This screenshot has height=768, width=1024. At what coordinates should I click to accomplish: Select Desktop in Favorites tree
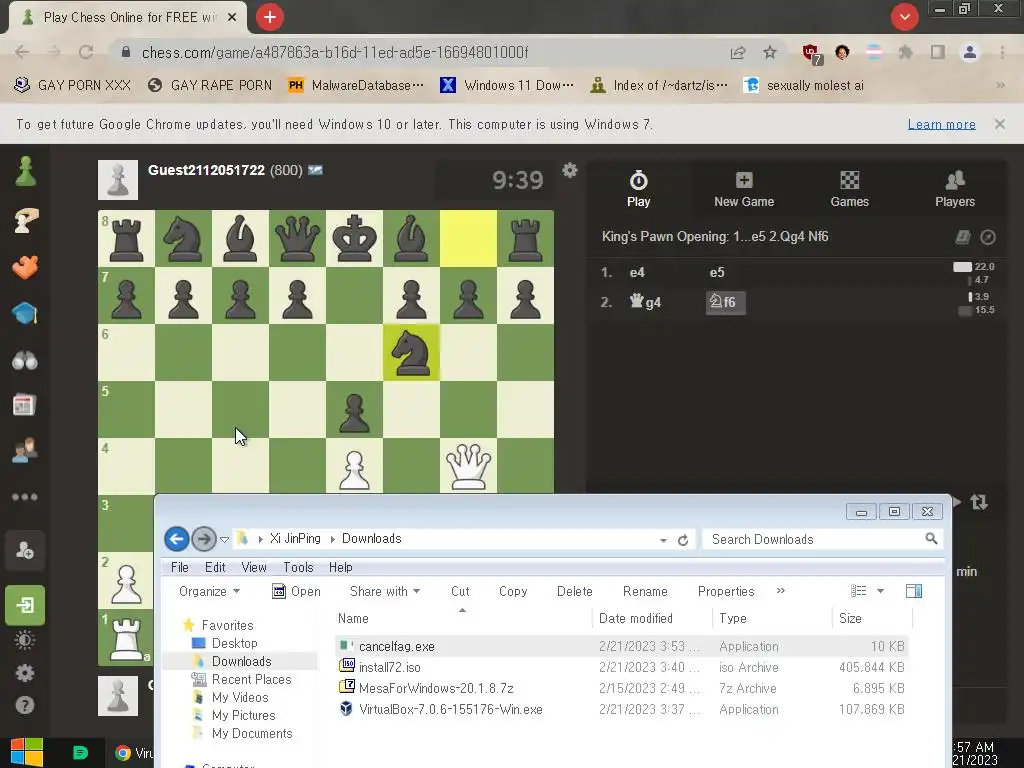point(234,643)
